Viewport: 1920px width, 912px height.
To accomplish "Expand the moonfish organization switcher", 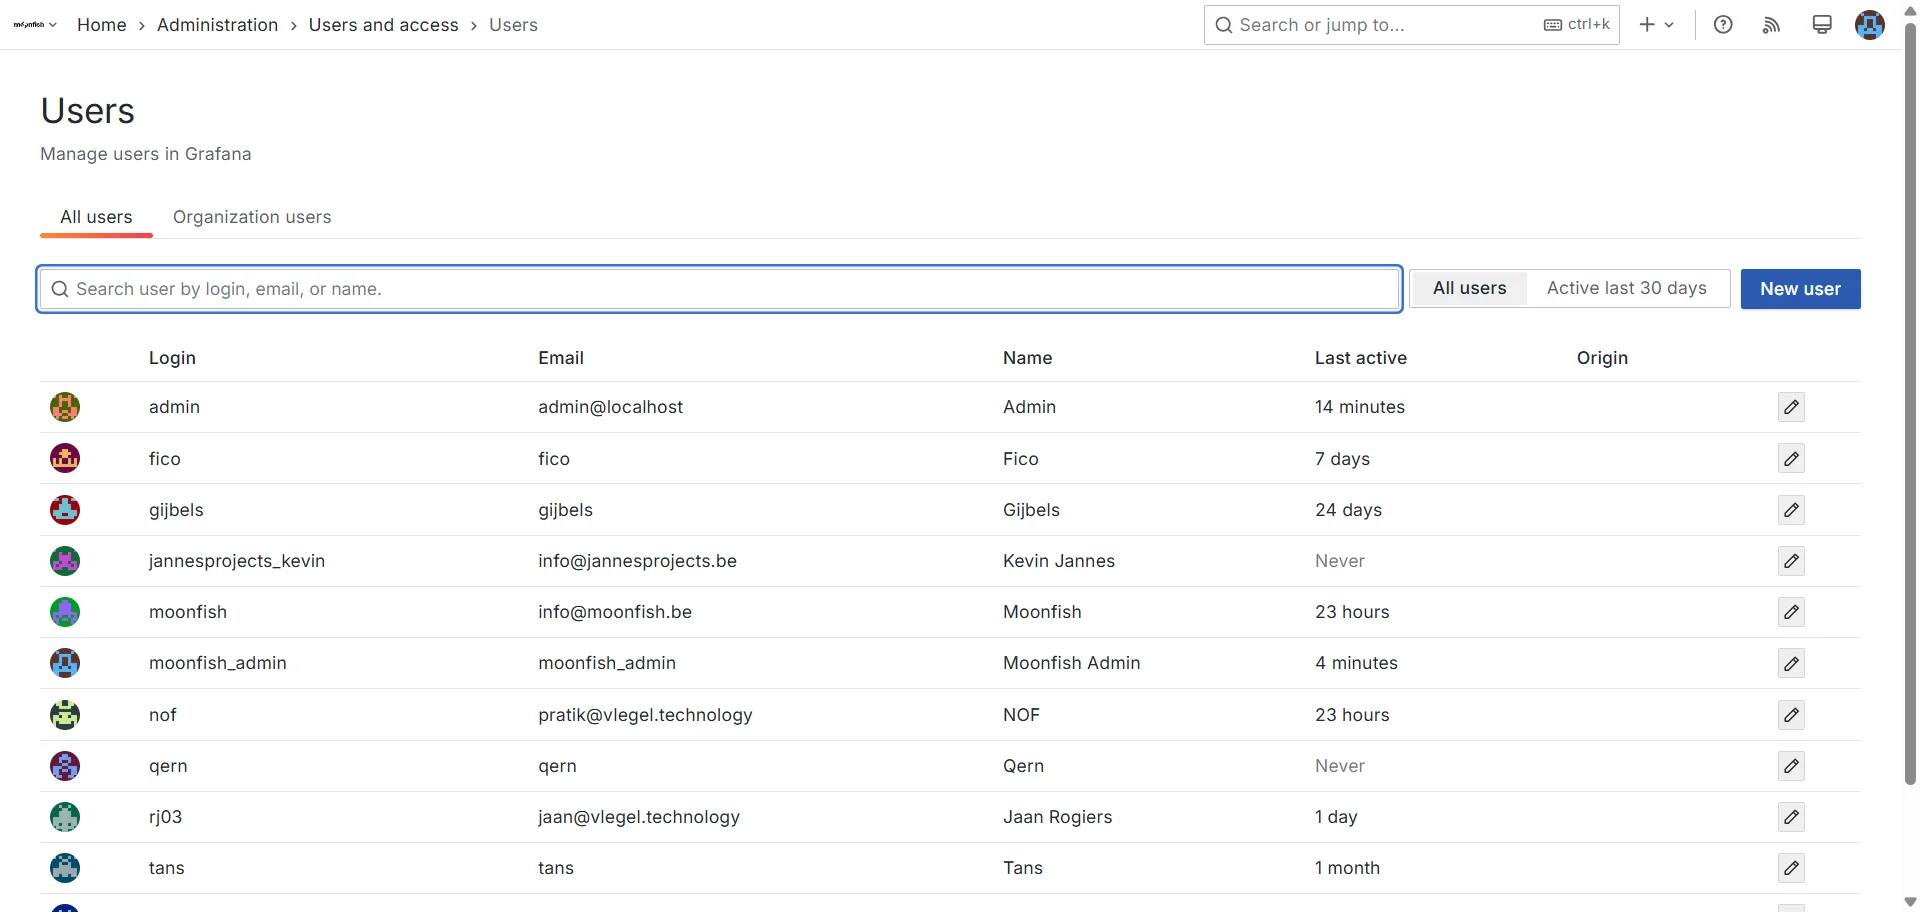I will [x=33, y=25].
